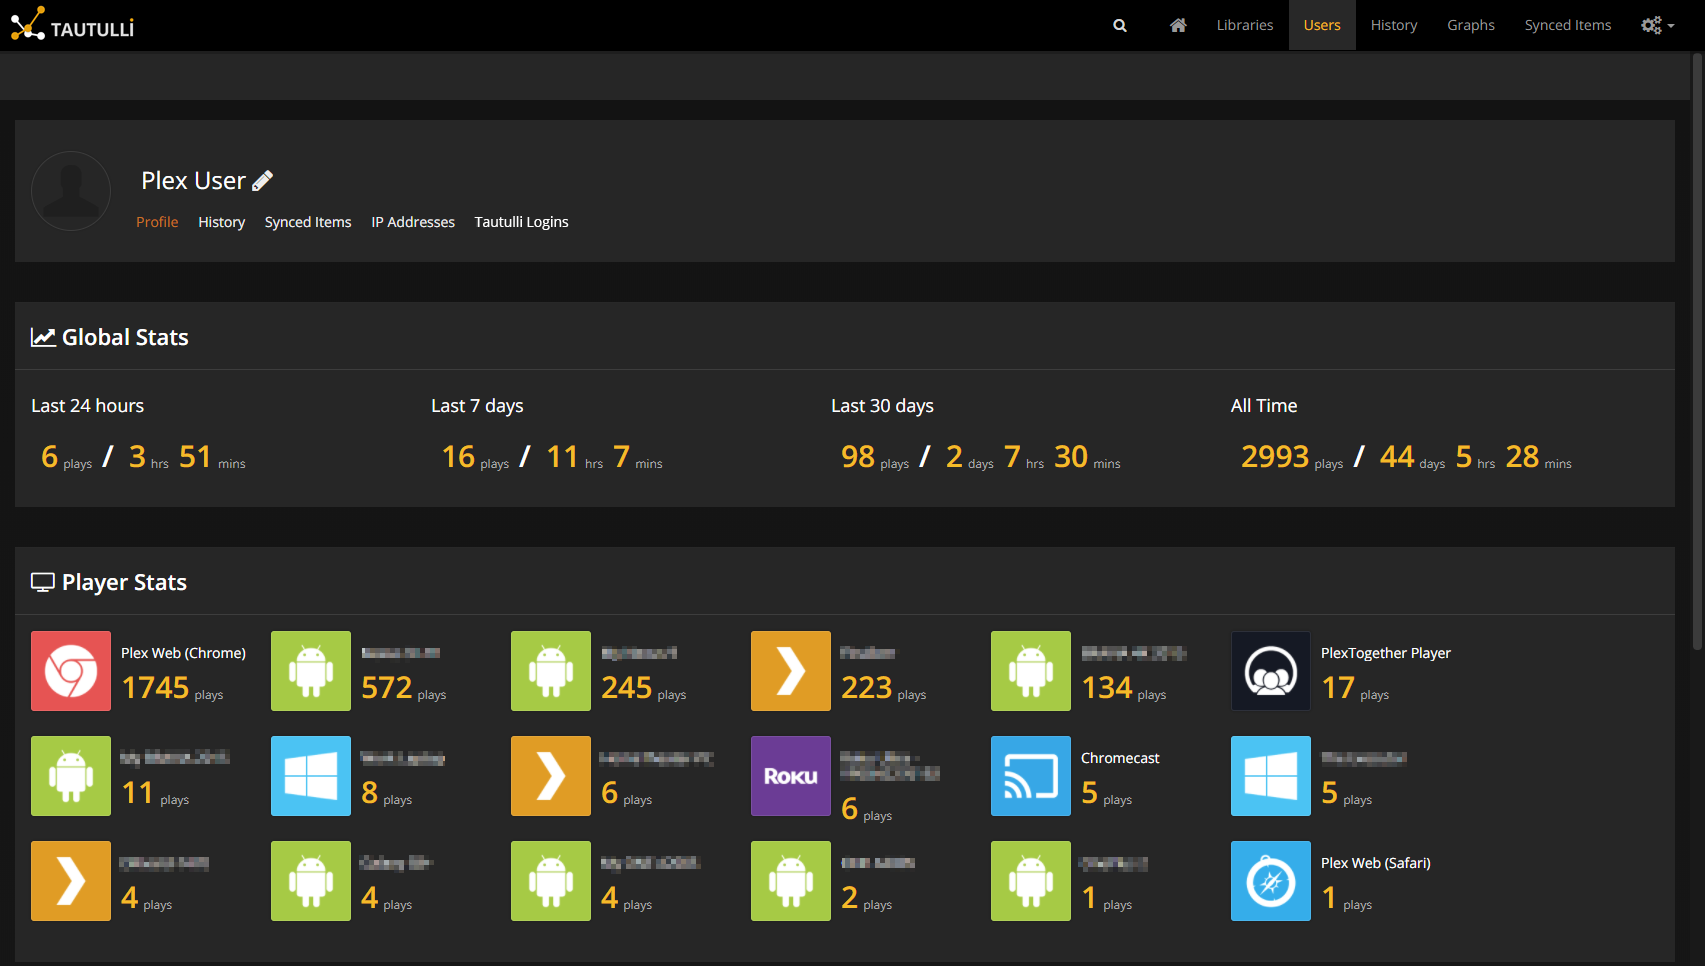Image resolution: width=1705 pixels, height=966 pixels.
Task: Open the PlexTogether Player icon
Action: 1271,671
